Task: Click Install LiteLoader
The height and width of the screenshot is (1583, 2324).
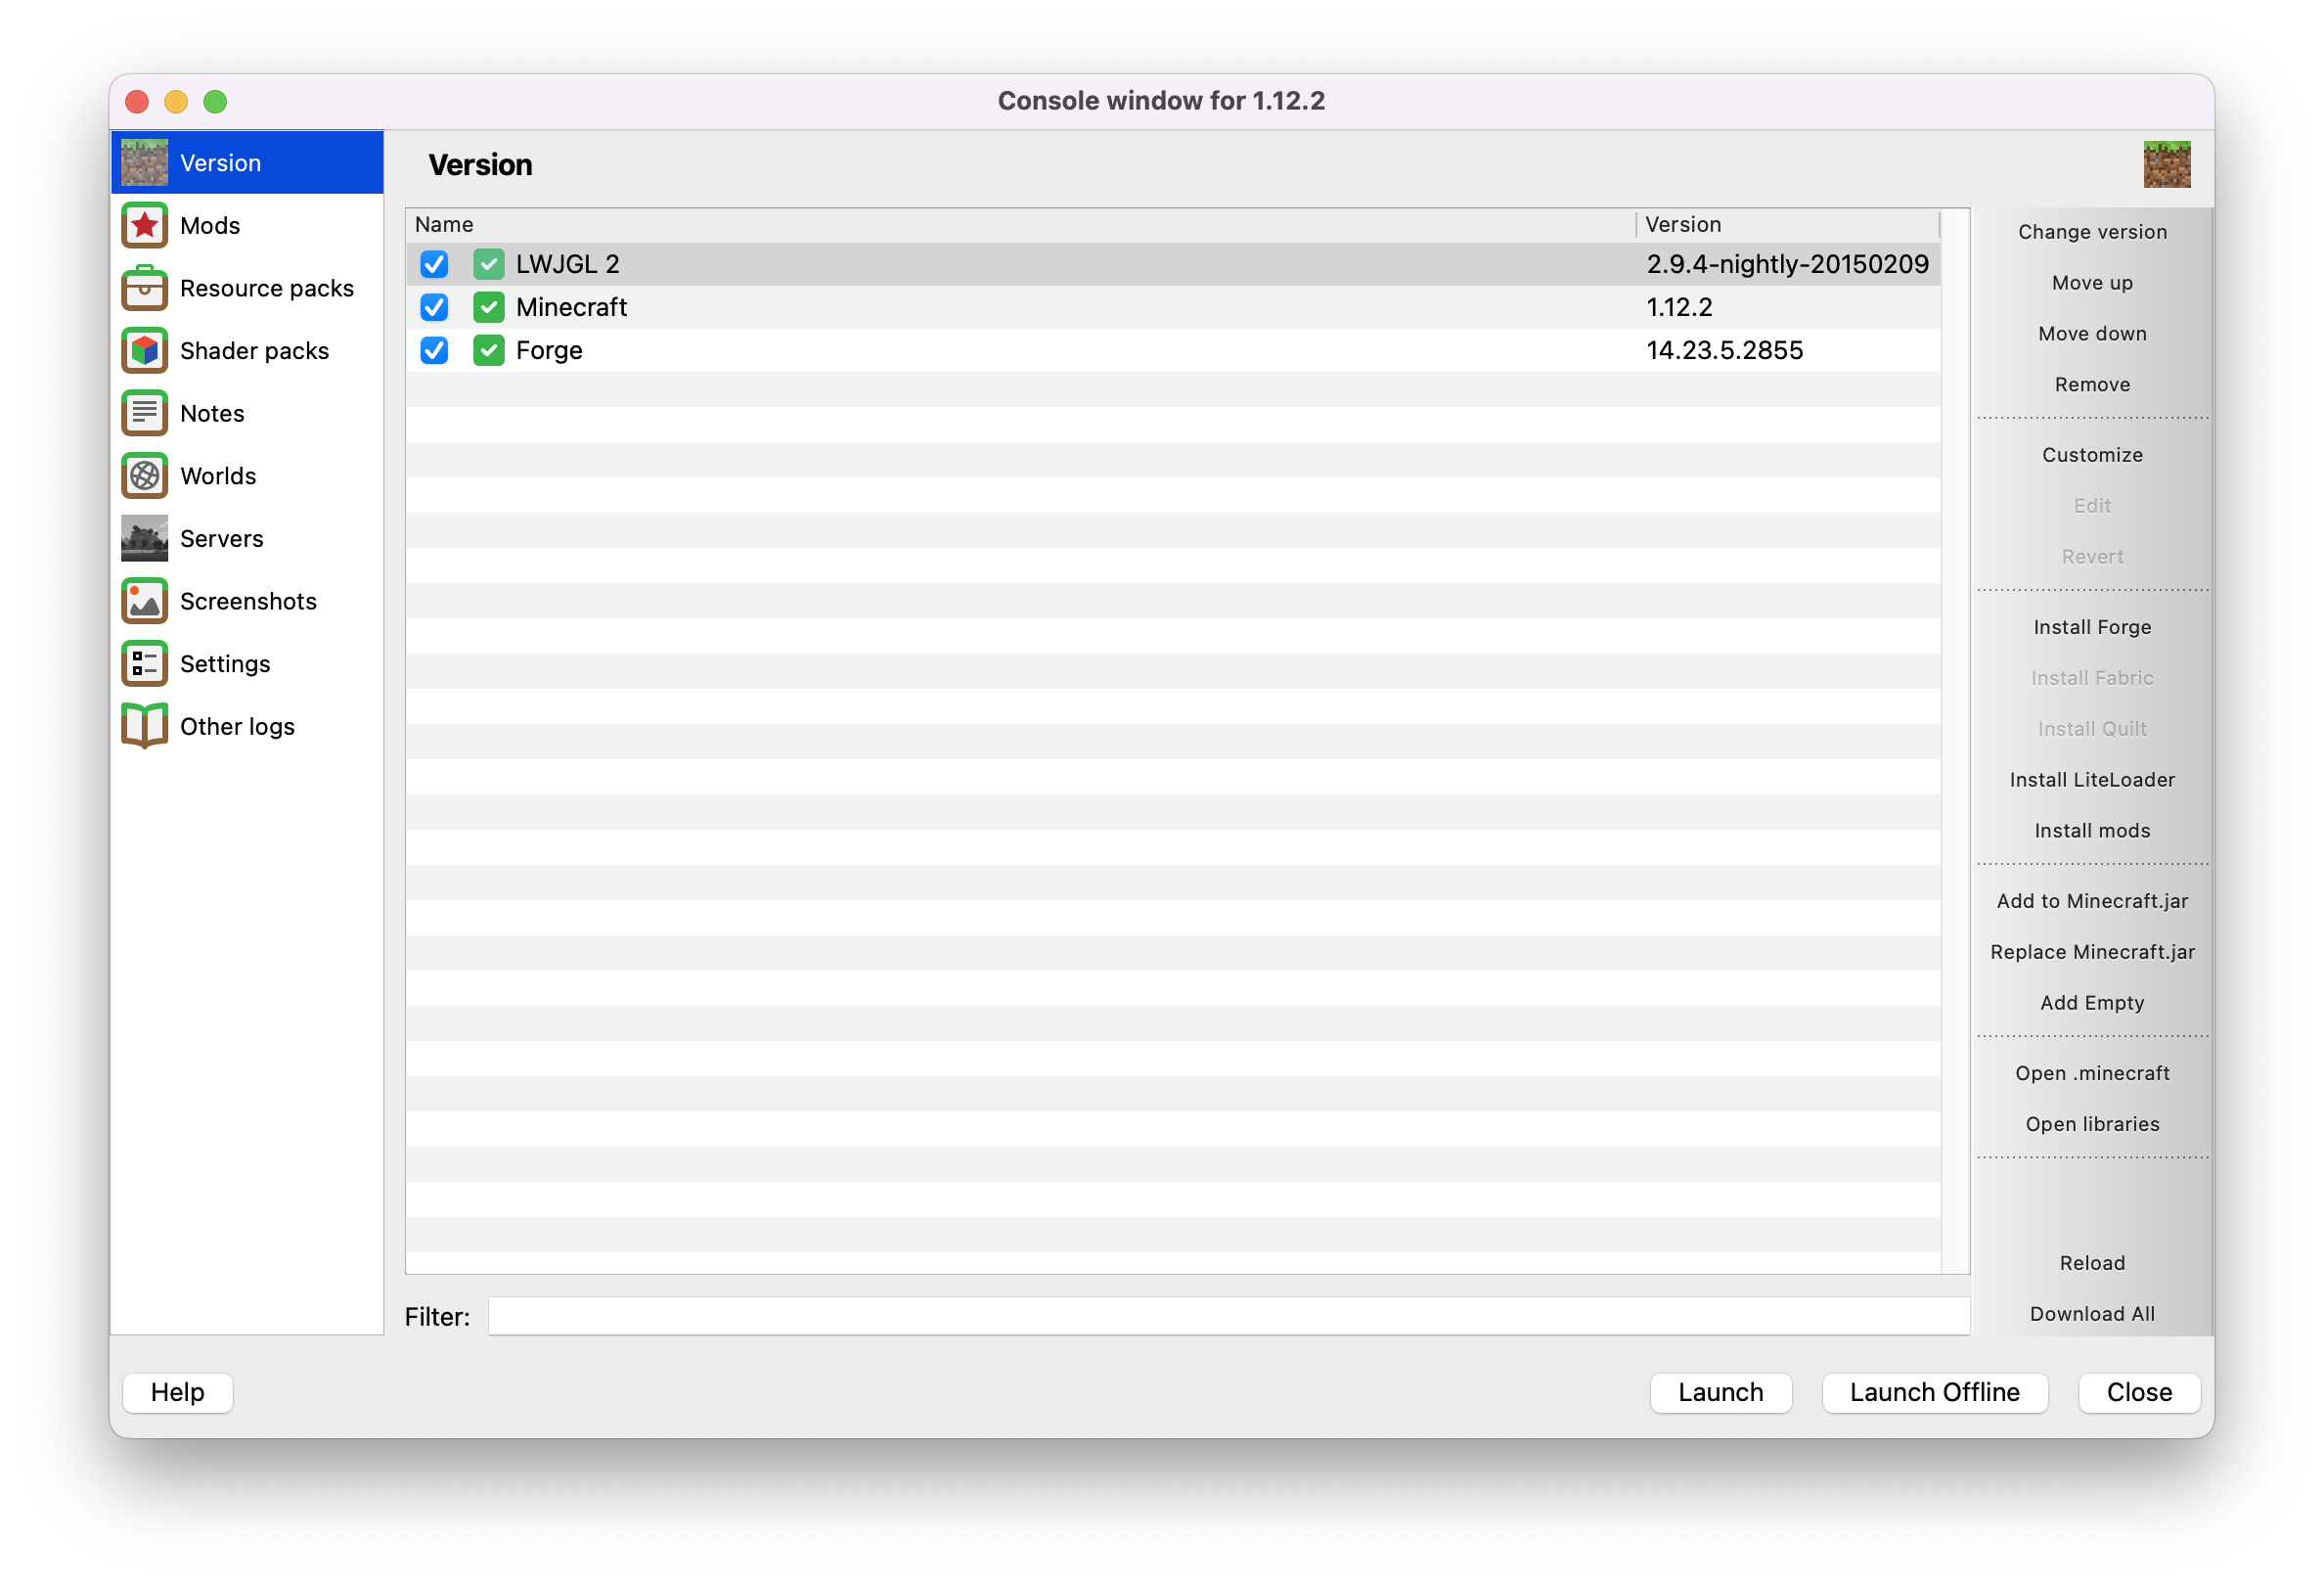Action: 2091,779
